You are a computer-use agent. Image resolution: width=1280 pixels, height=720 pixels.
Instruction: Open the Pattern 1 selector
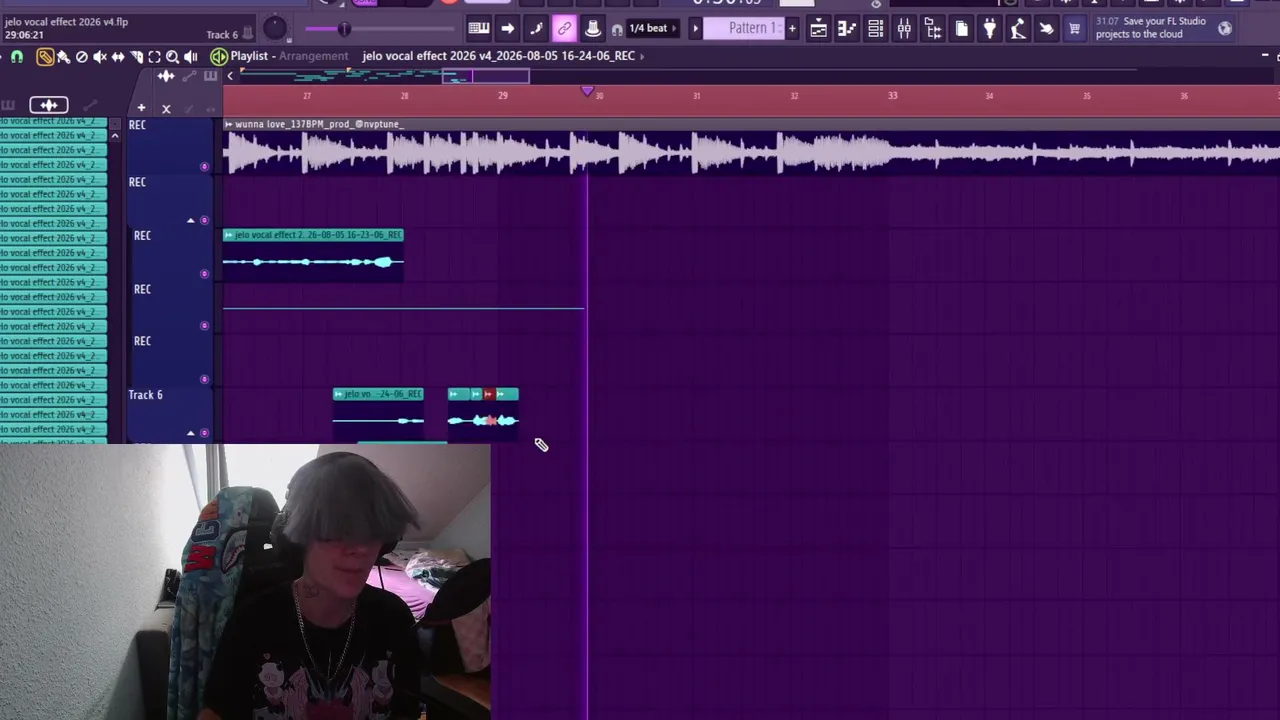click(x=745, y=28)
